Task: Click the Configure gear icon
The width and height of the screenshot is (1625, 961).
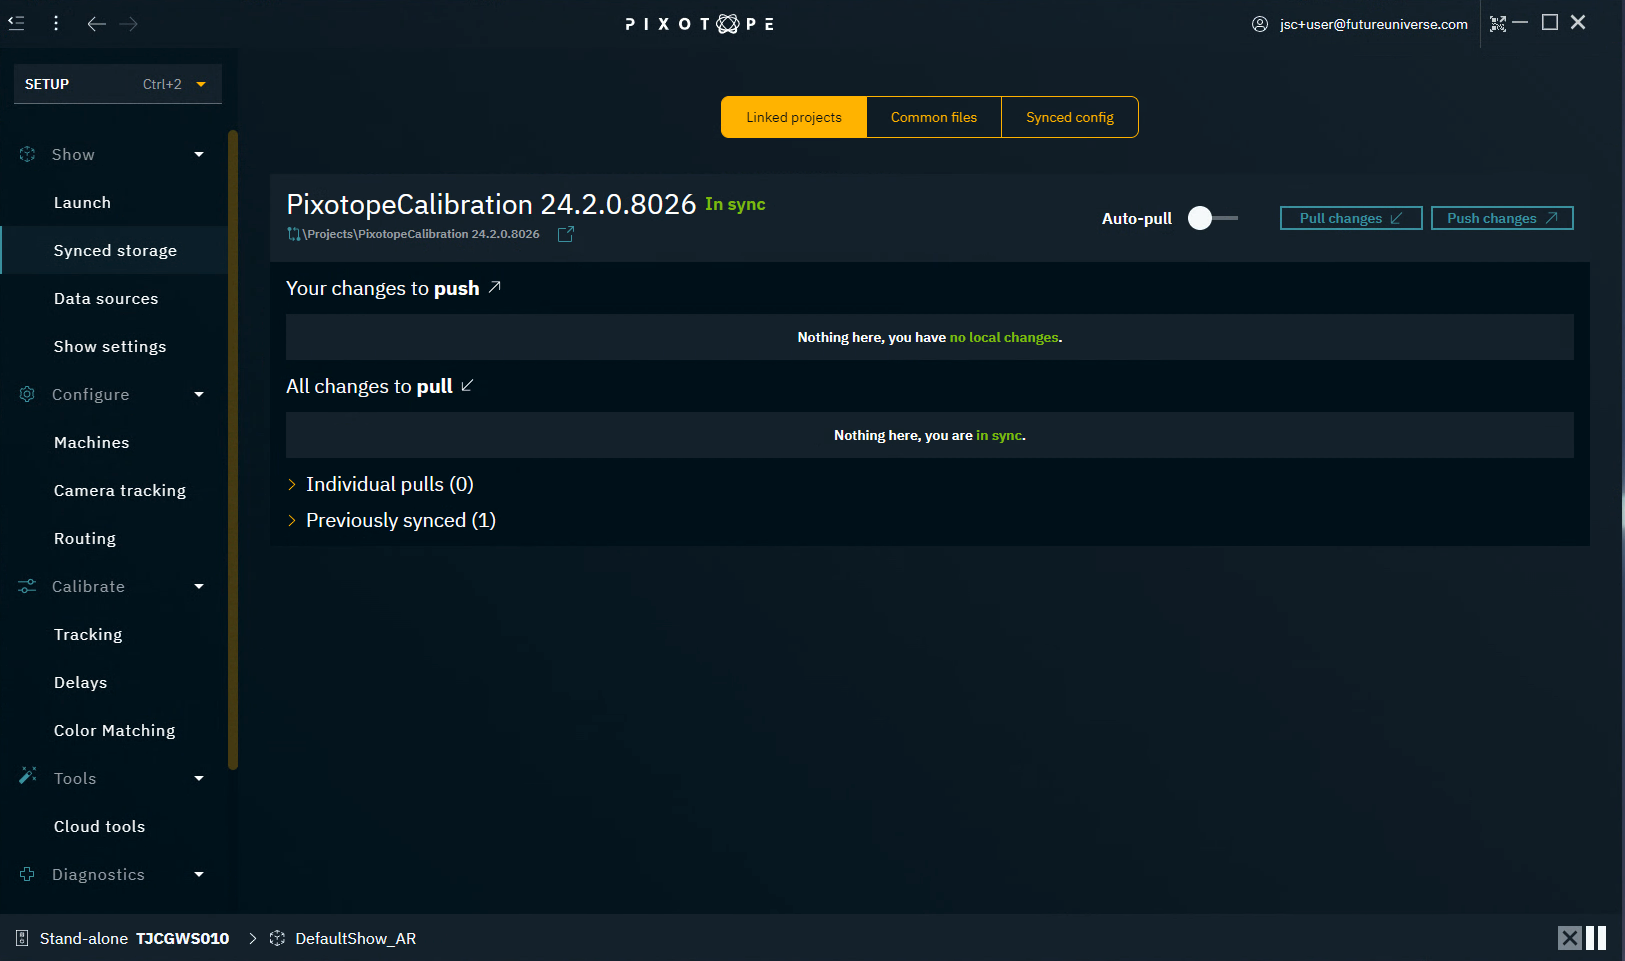Action: [x=27, y=394]
